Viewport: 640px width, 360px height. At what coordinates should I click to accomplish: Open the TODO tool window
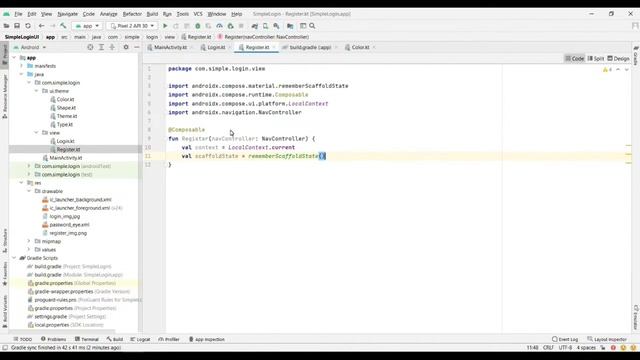click(x=22, y=339)
